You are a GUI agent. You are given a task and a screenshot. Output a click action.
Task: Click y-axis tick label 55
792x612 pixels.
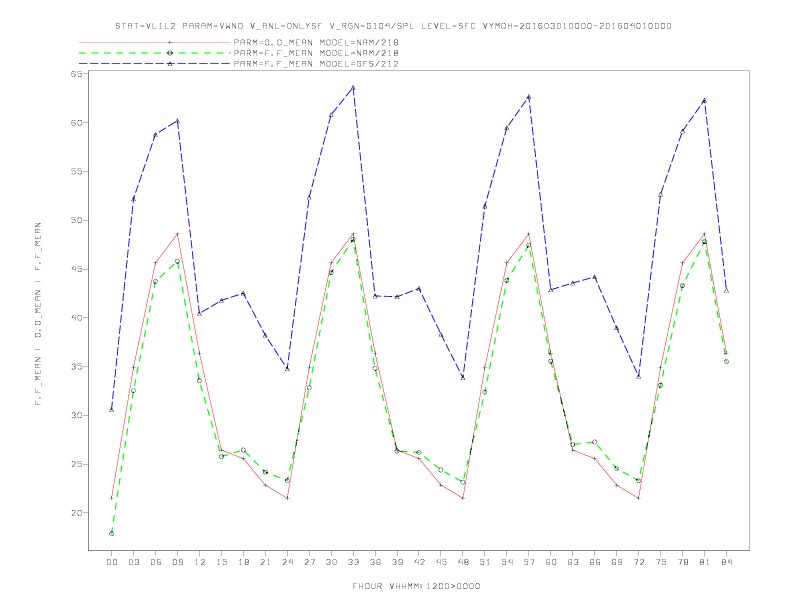(x=76, y=172)
